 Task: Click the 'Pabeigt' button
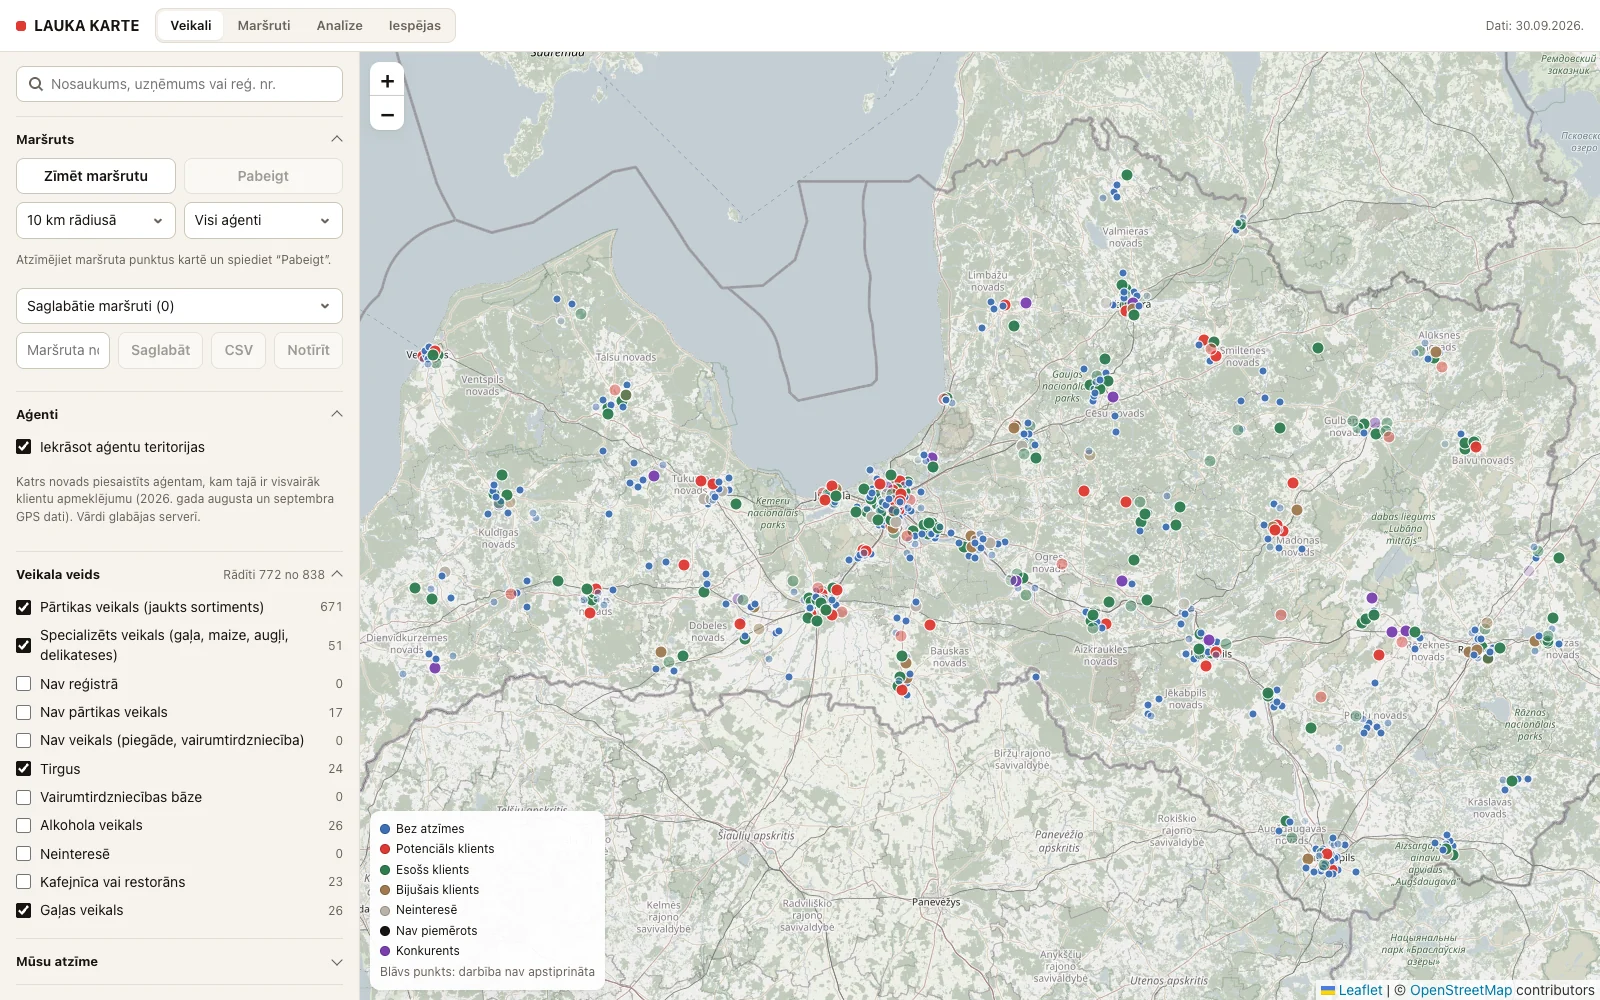coord(263,176)
